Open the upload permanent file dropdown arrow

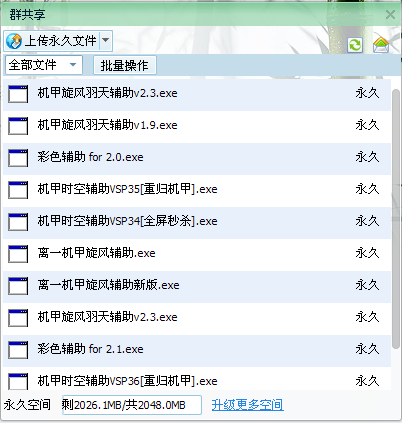click(106, 41)
